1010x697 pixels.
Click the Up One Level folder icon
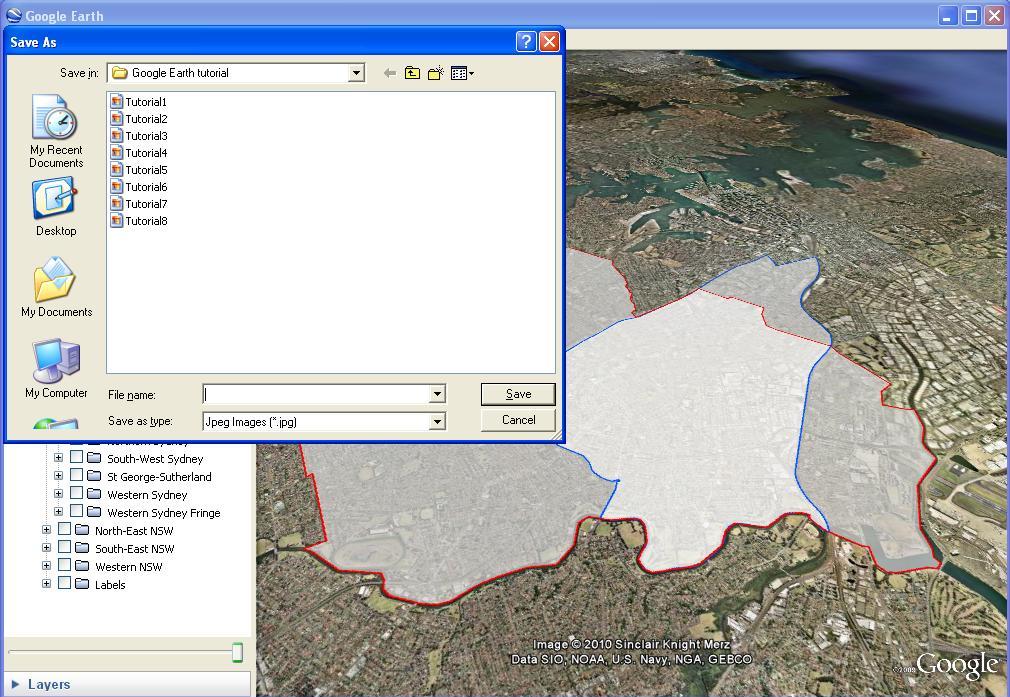pos(412,73)
